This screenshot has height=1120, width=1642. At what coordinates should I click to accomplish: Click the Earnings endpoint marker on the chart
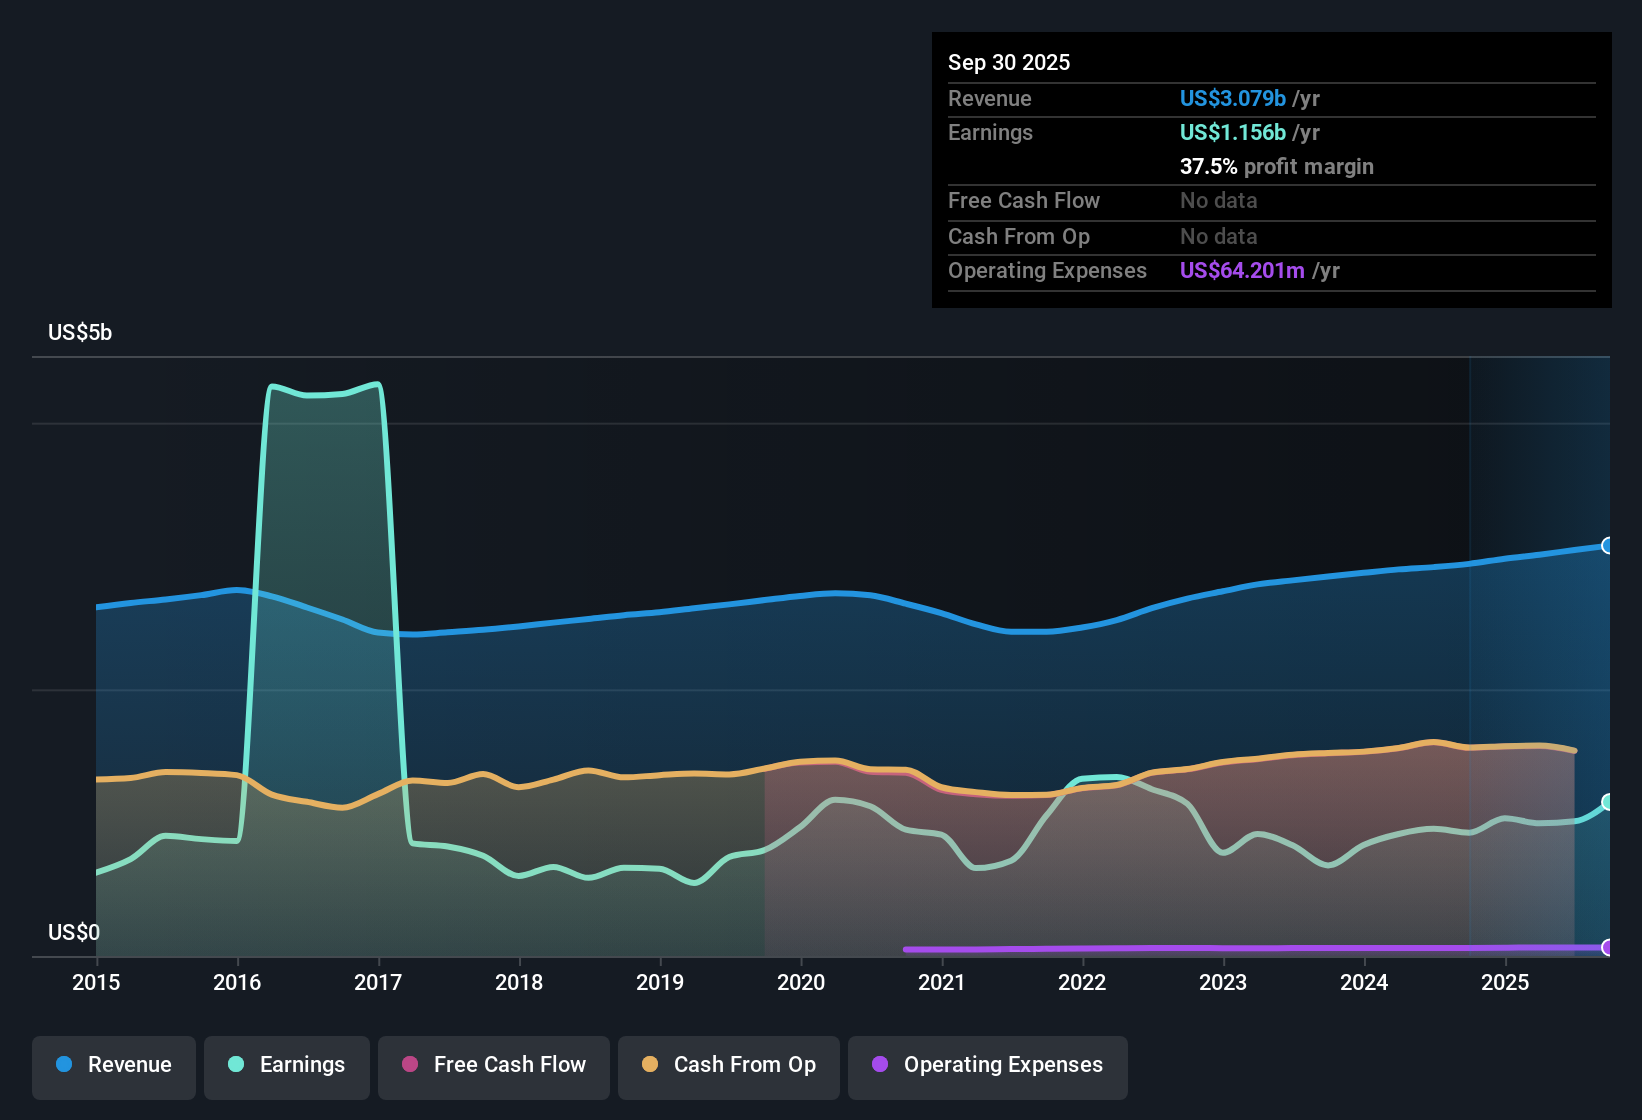[1608, 800]
